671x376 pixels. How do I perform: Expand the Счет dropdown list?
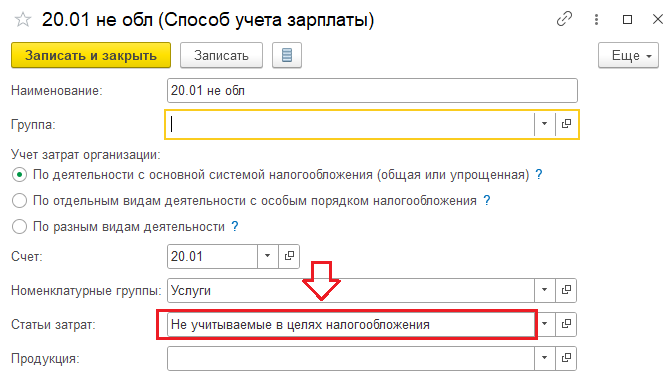pyautogui.click(x=267, y=256)
